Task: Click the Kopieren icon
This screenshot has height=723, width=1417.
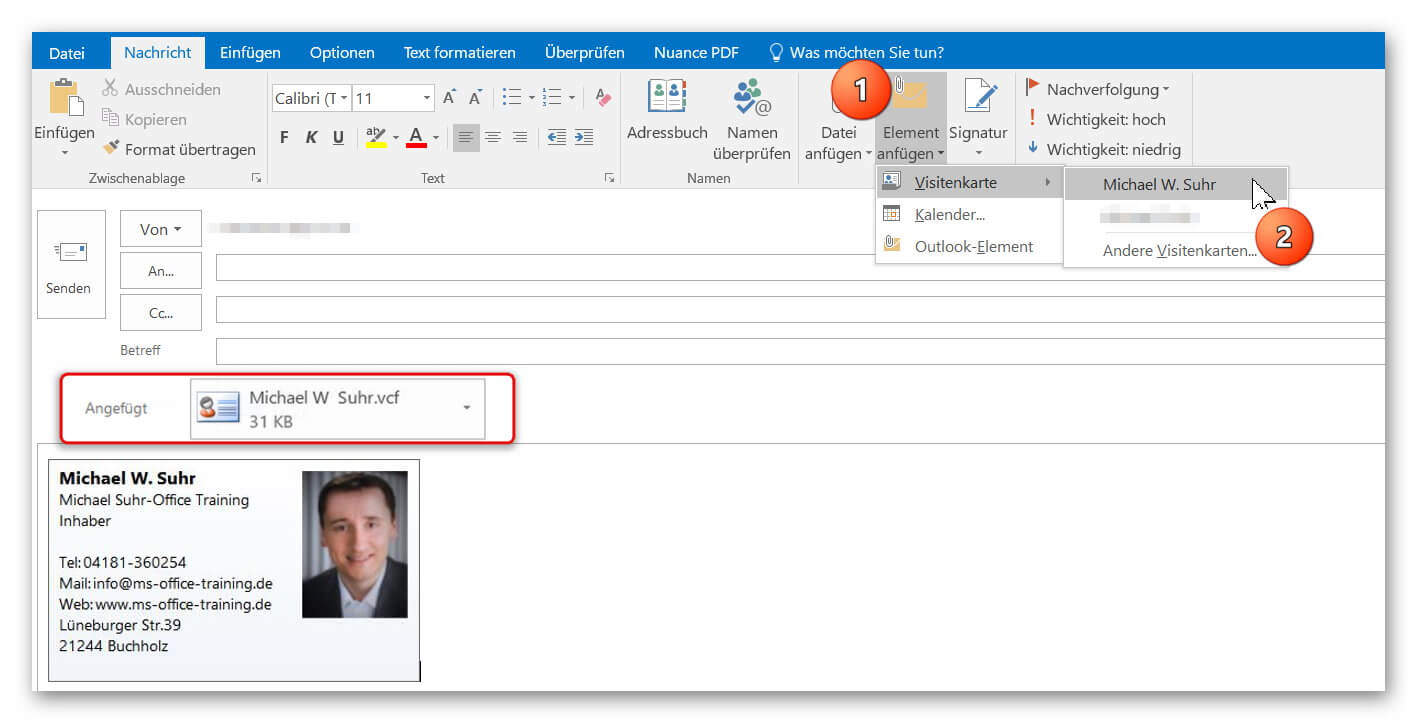Action: click(110, 119)
